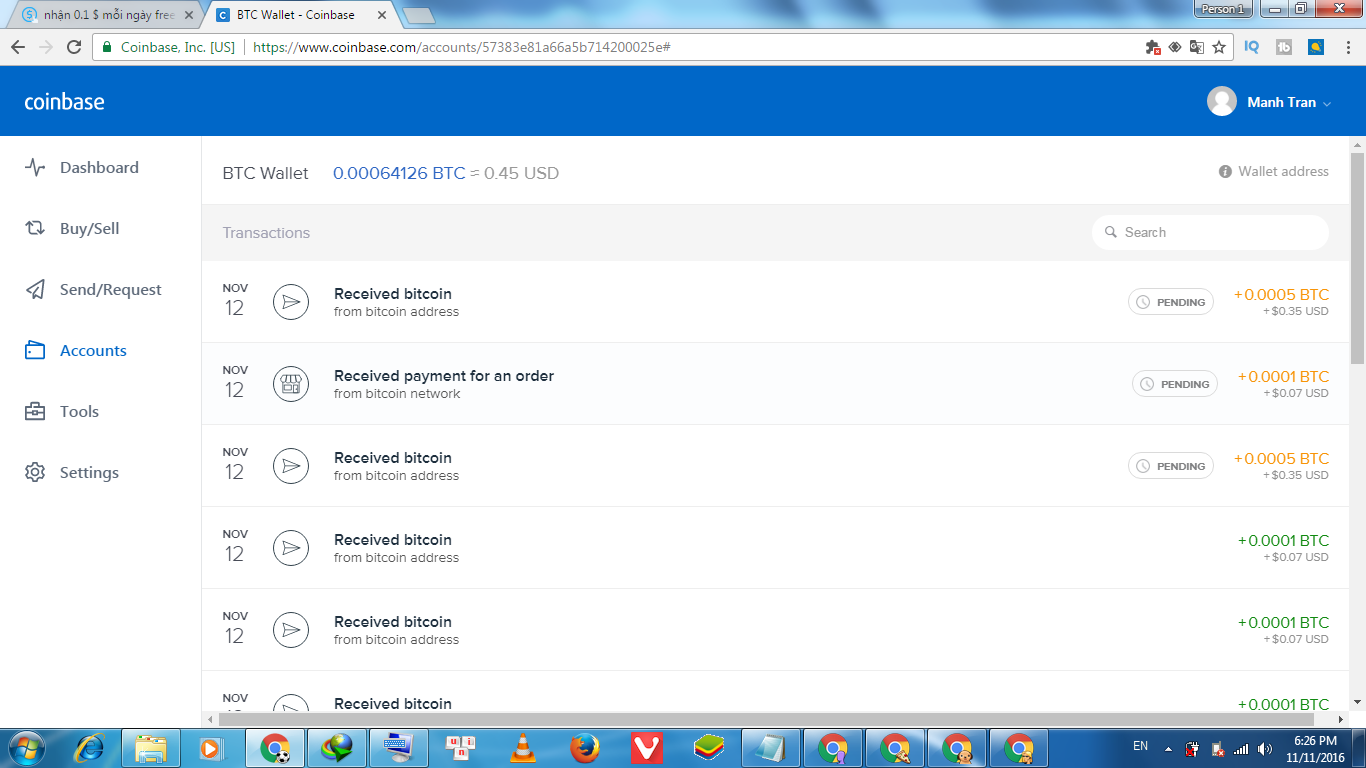Click the Person 1 profile button
The width and height of the screenshot is (1366, 768).
click(x=1224, y=9)
